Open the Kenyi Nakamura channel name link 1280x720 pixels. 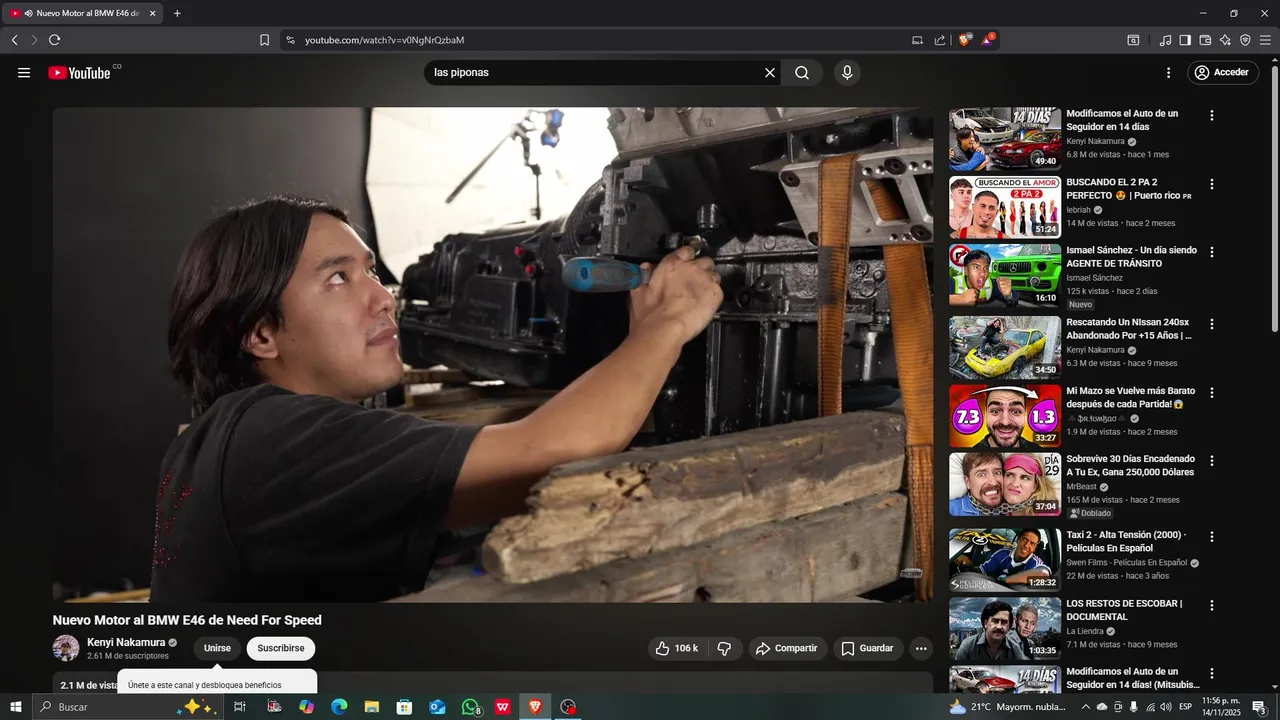tap(126, 643)
